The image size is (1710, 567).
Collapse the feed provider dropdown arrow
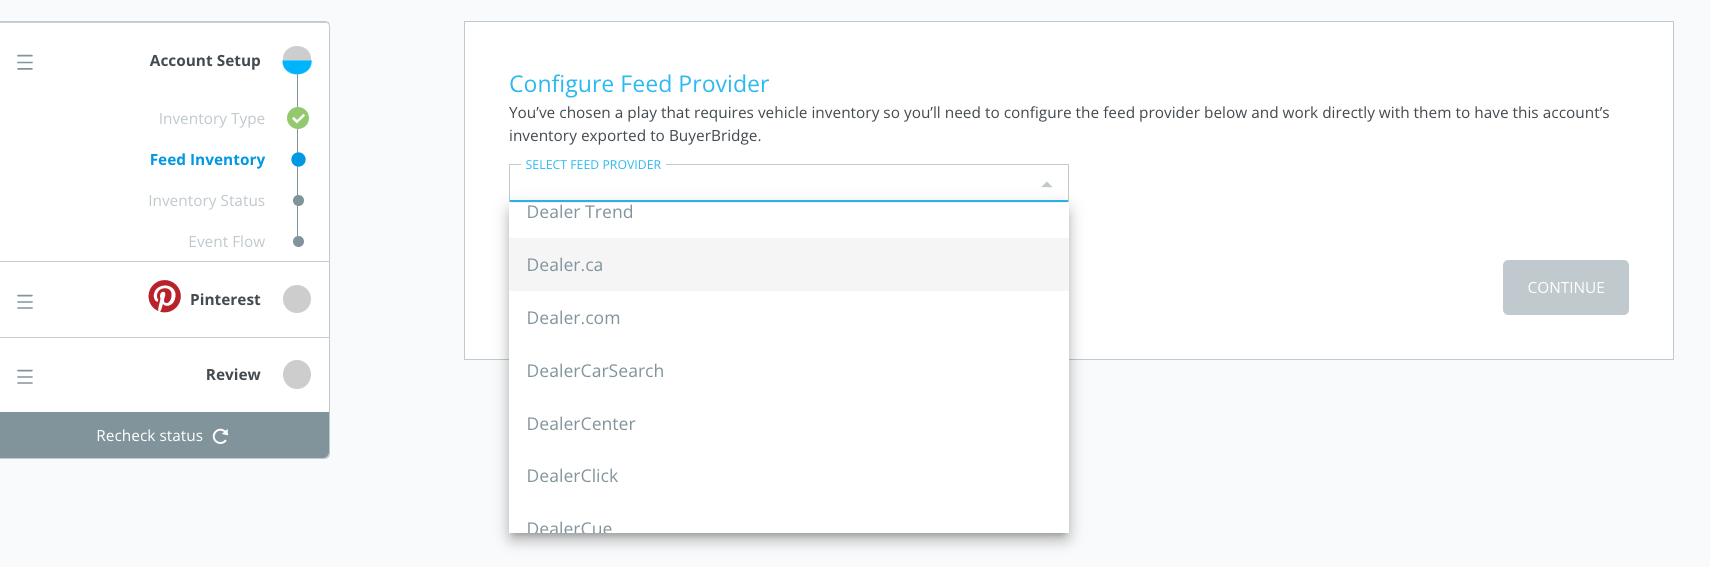(1046, 185)
